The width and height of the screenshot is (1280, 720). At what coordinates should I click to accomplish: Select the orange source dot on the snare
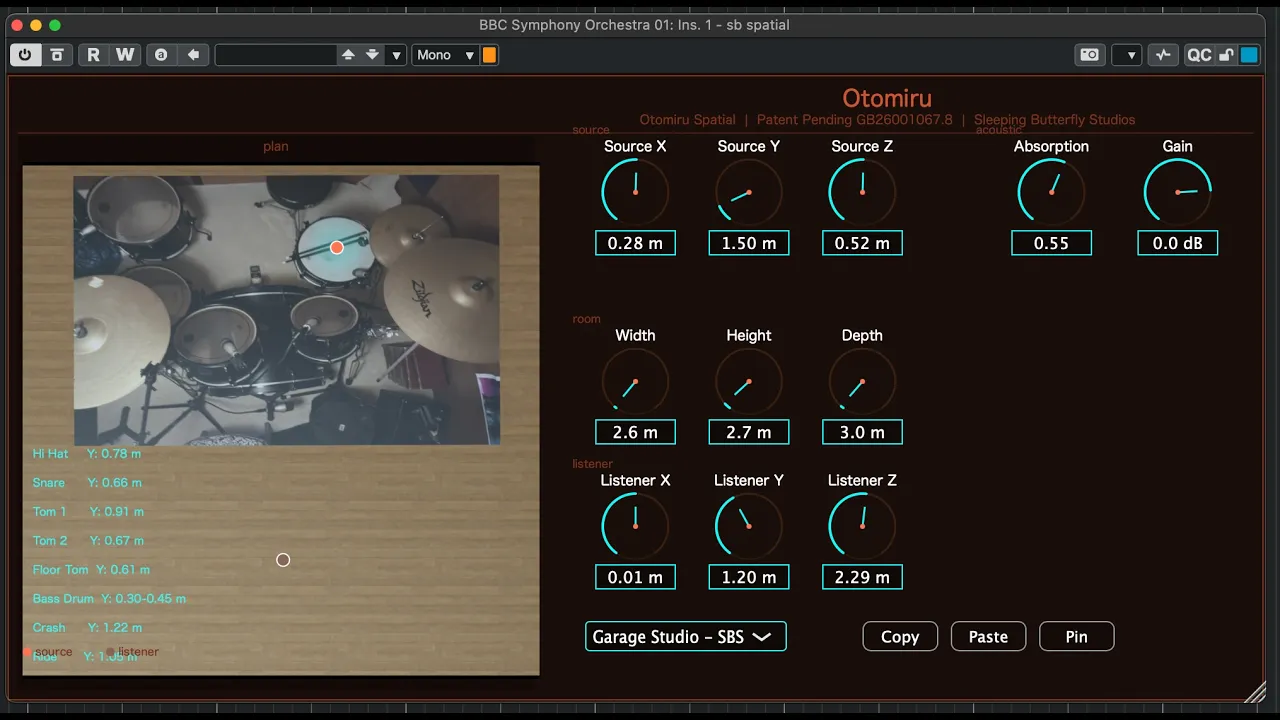pos(337,247)
